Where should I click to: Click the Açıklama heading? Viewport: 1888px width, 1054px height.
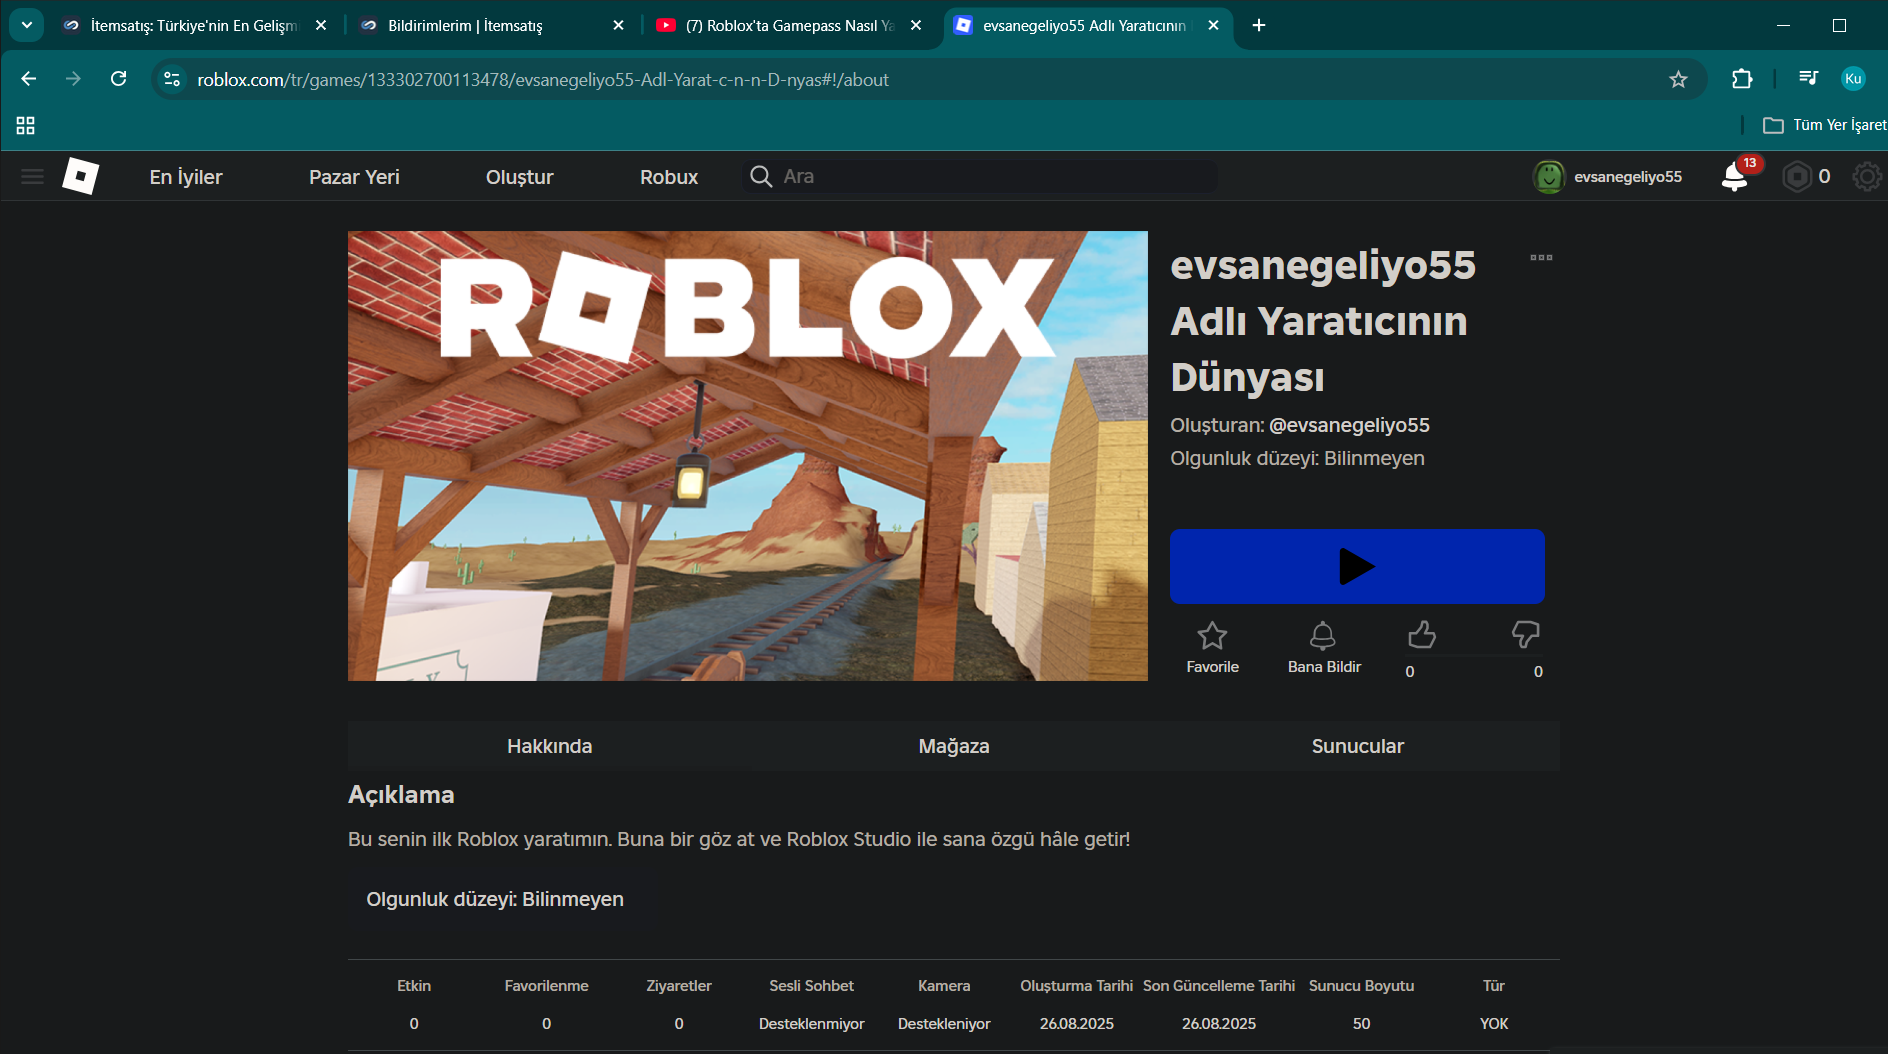tap(401, 795)
